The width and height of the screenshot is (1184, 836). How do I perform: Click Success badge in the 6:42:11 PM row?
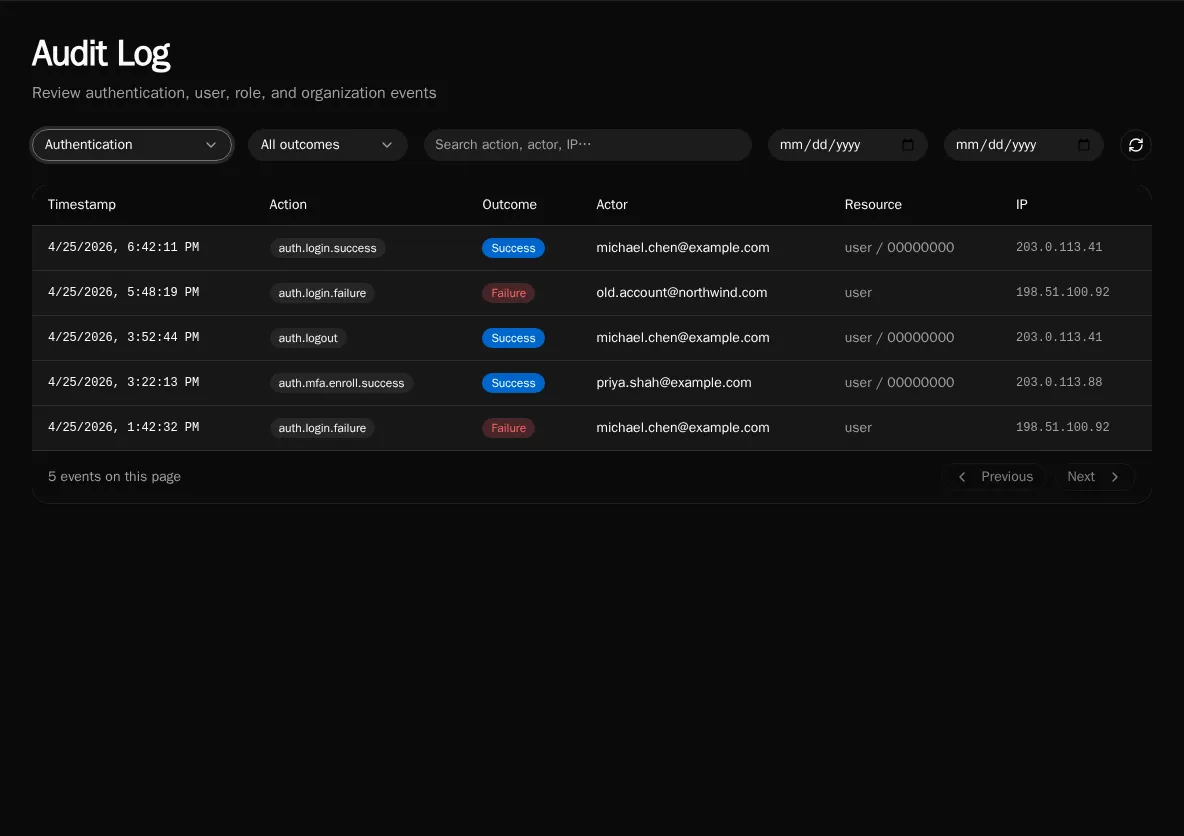click(513, 248)
